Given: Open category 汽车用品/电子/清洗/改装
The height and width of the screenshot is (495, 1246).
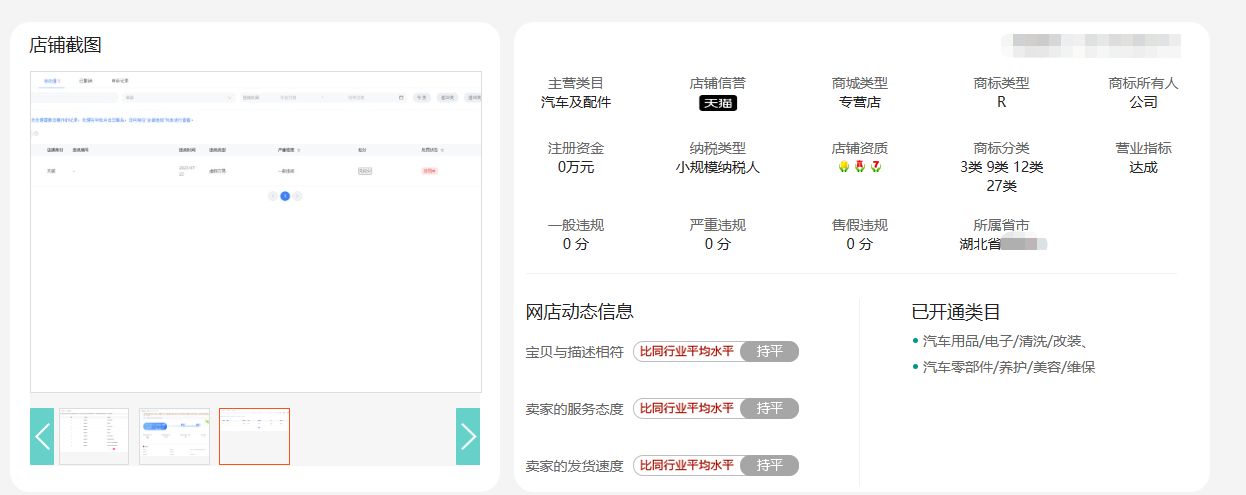Looking at the screenshot, I should pos(1011,341).
